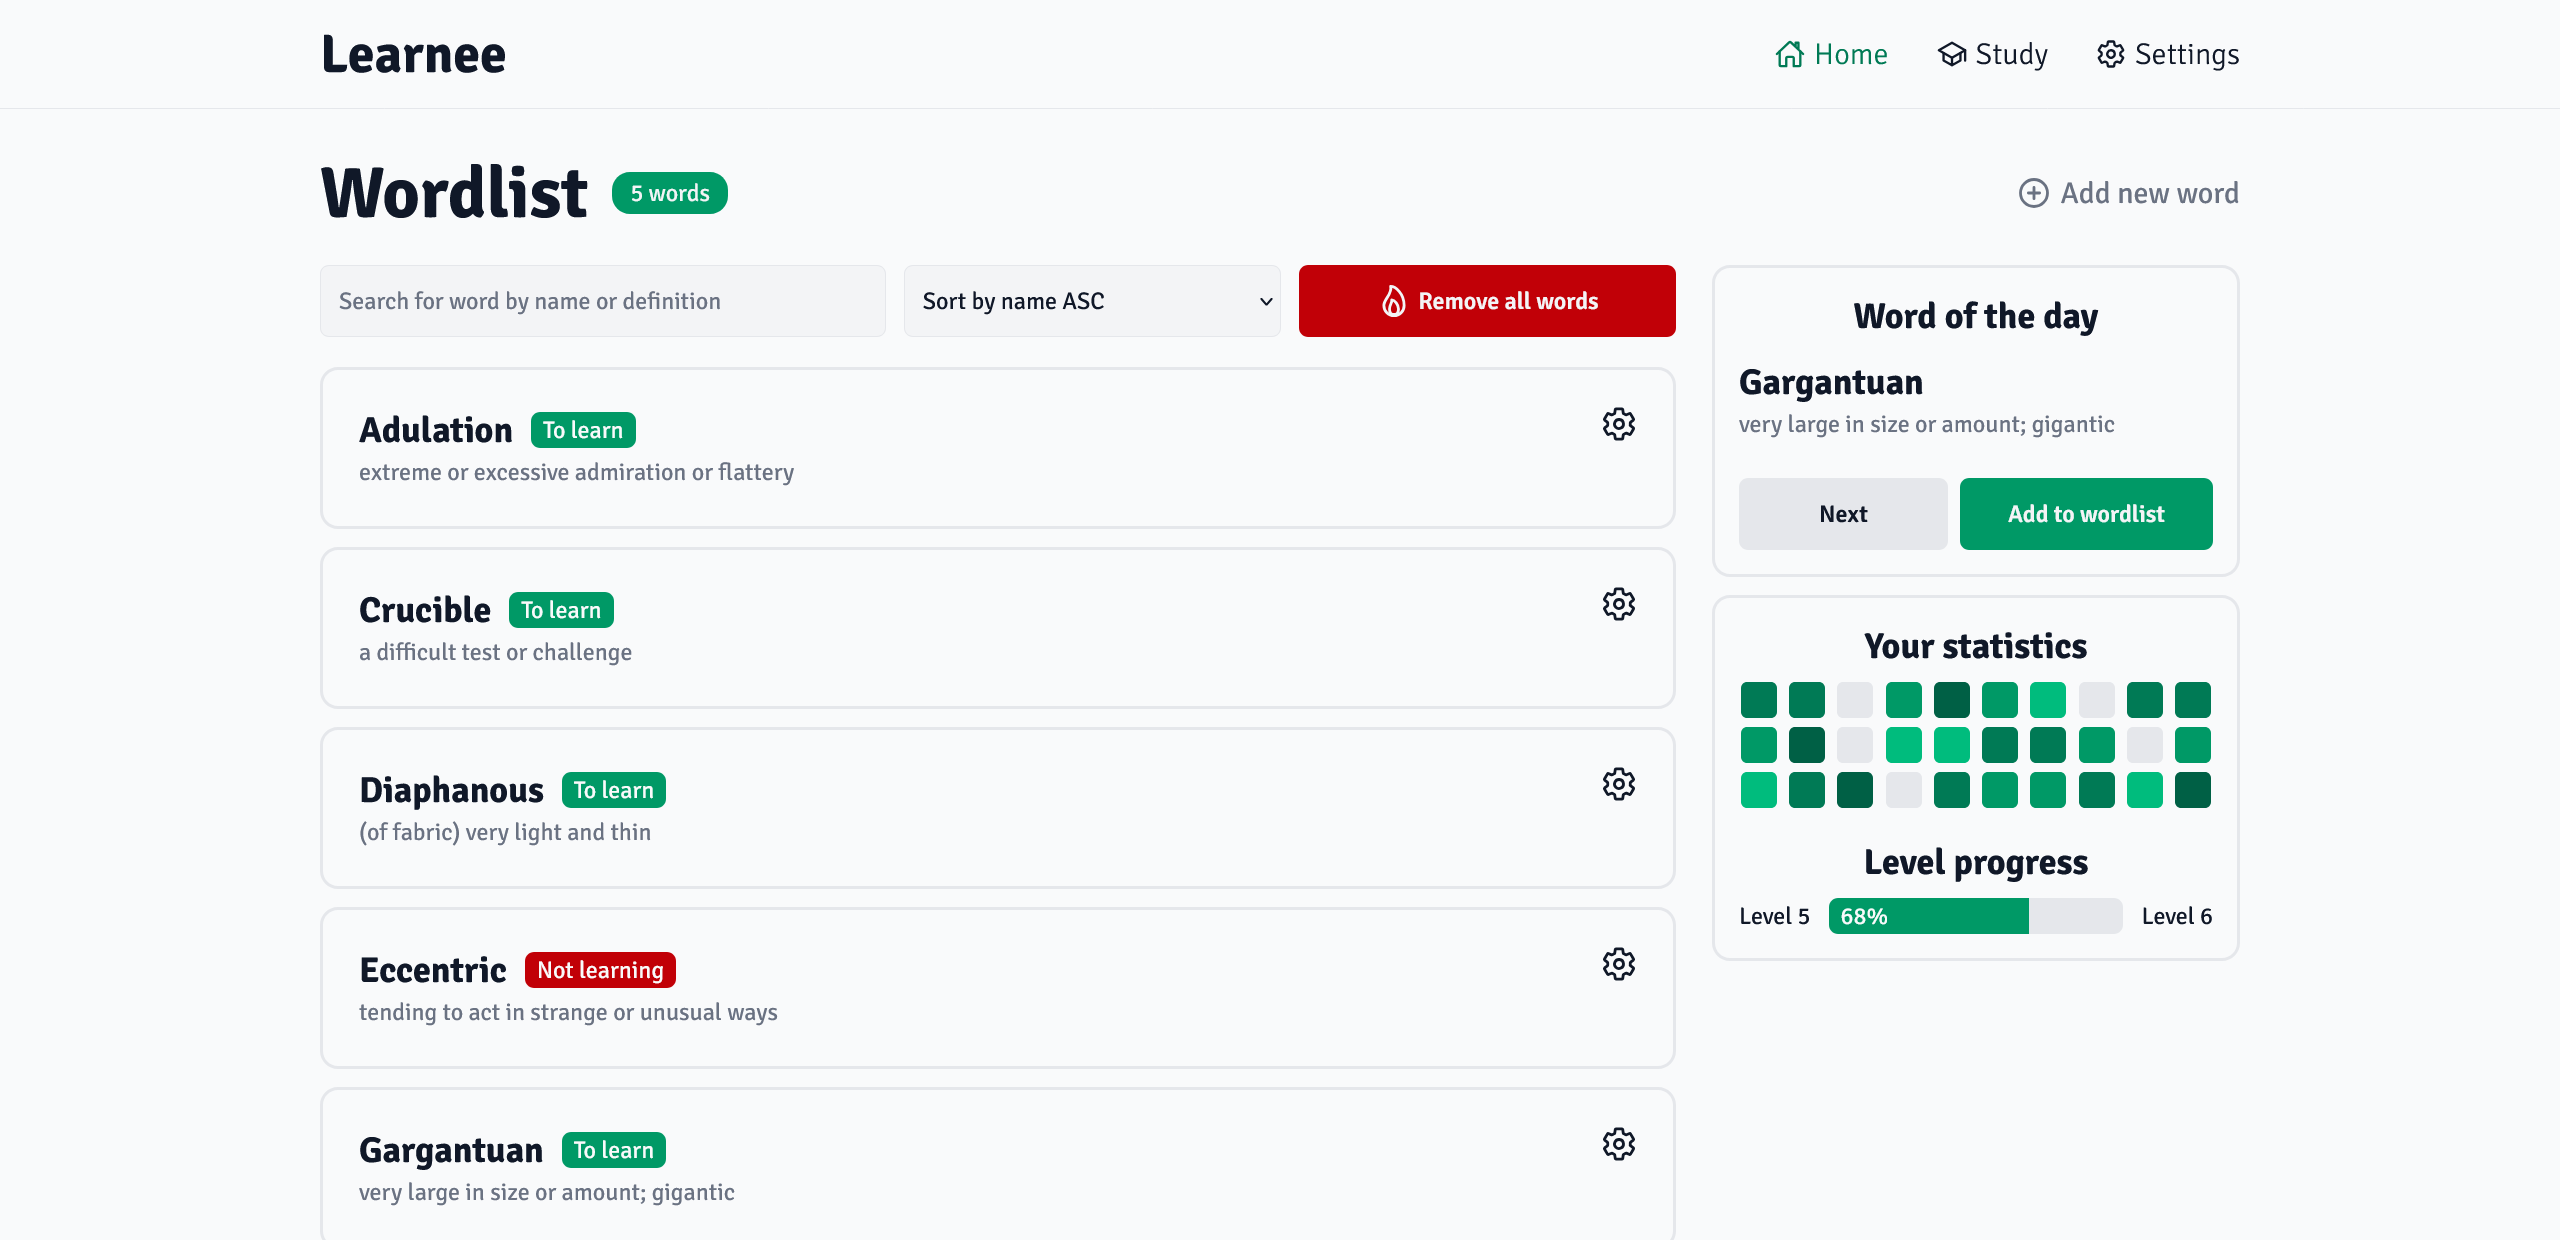Click the Adulation word title
The height and width of the screenshot is (1240, 2560).
[x=436, y=430]
